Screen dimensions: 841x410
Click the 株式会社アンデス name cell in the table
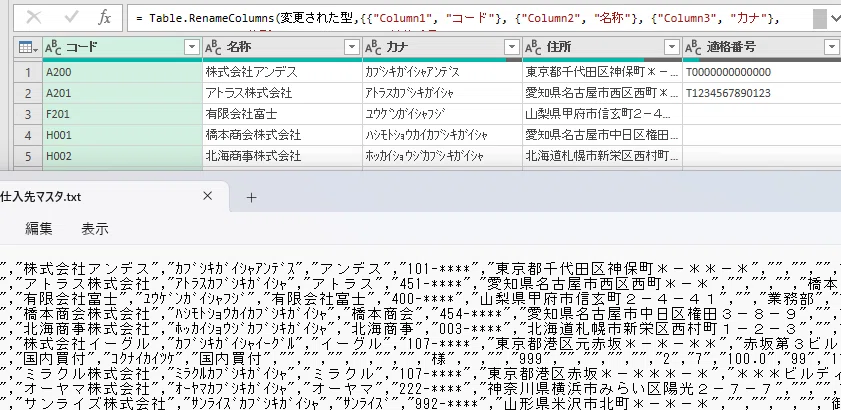(283, 72)
